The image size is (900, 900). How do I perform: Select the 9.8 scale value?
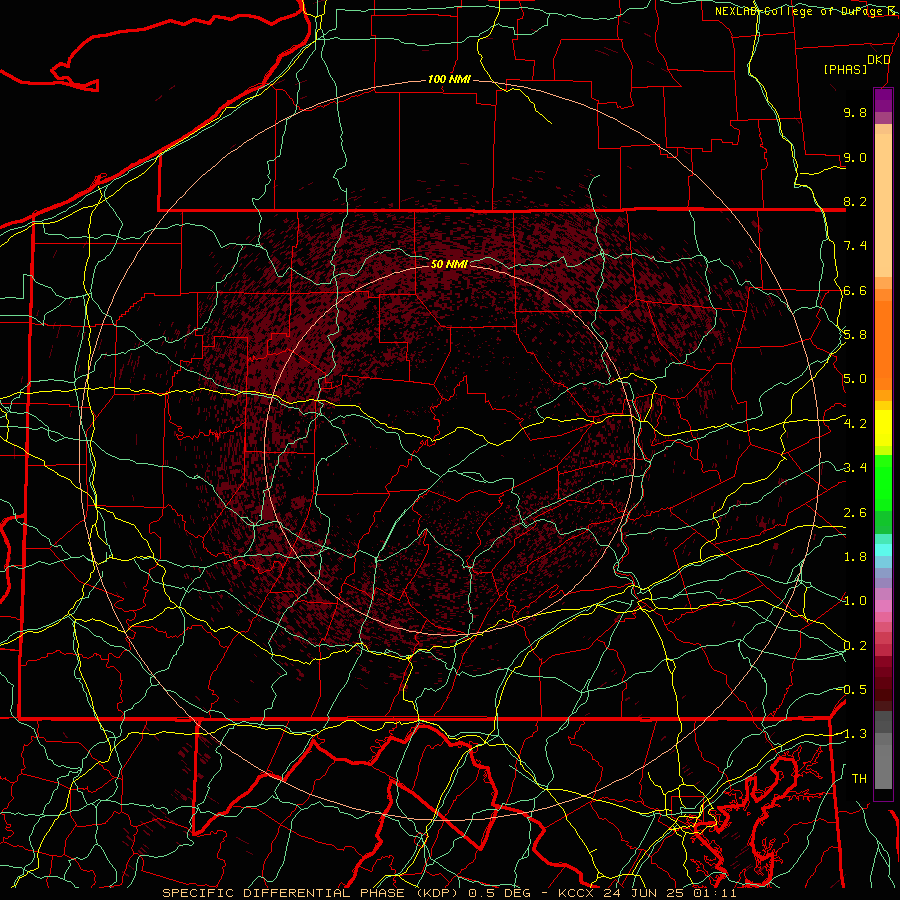click(855, 112)
